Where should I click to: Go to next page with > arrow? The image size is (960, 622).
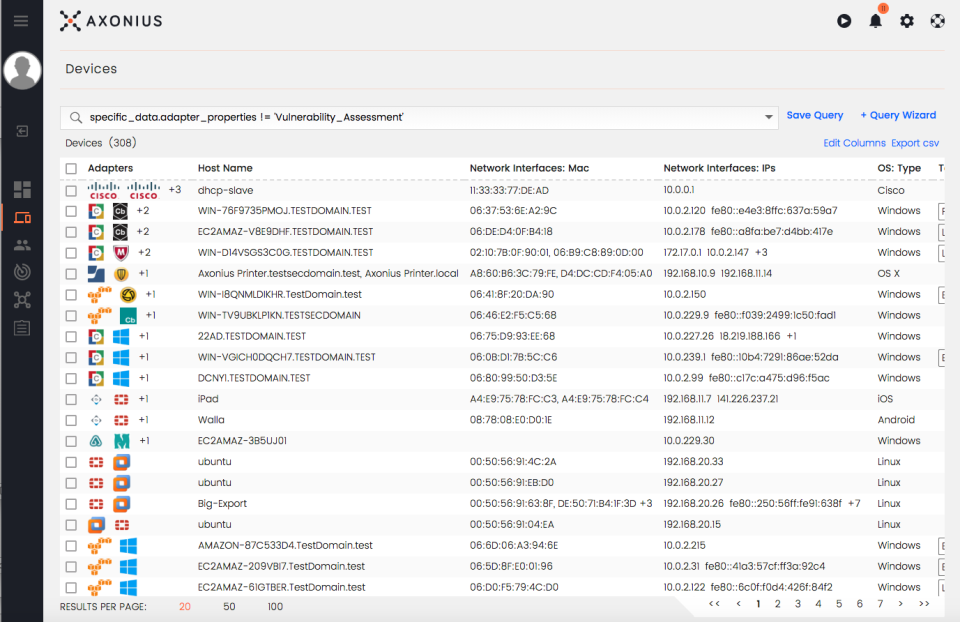click(x=901, y=604)
